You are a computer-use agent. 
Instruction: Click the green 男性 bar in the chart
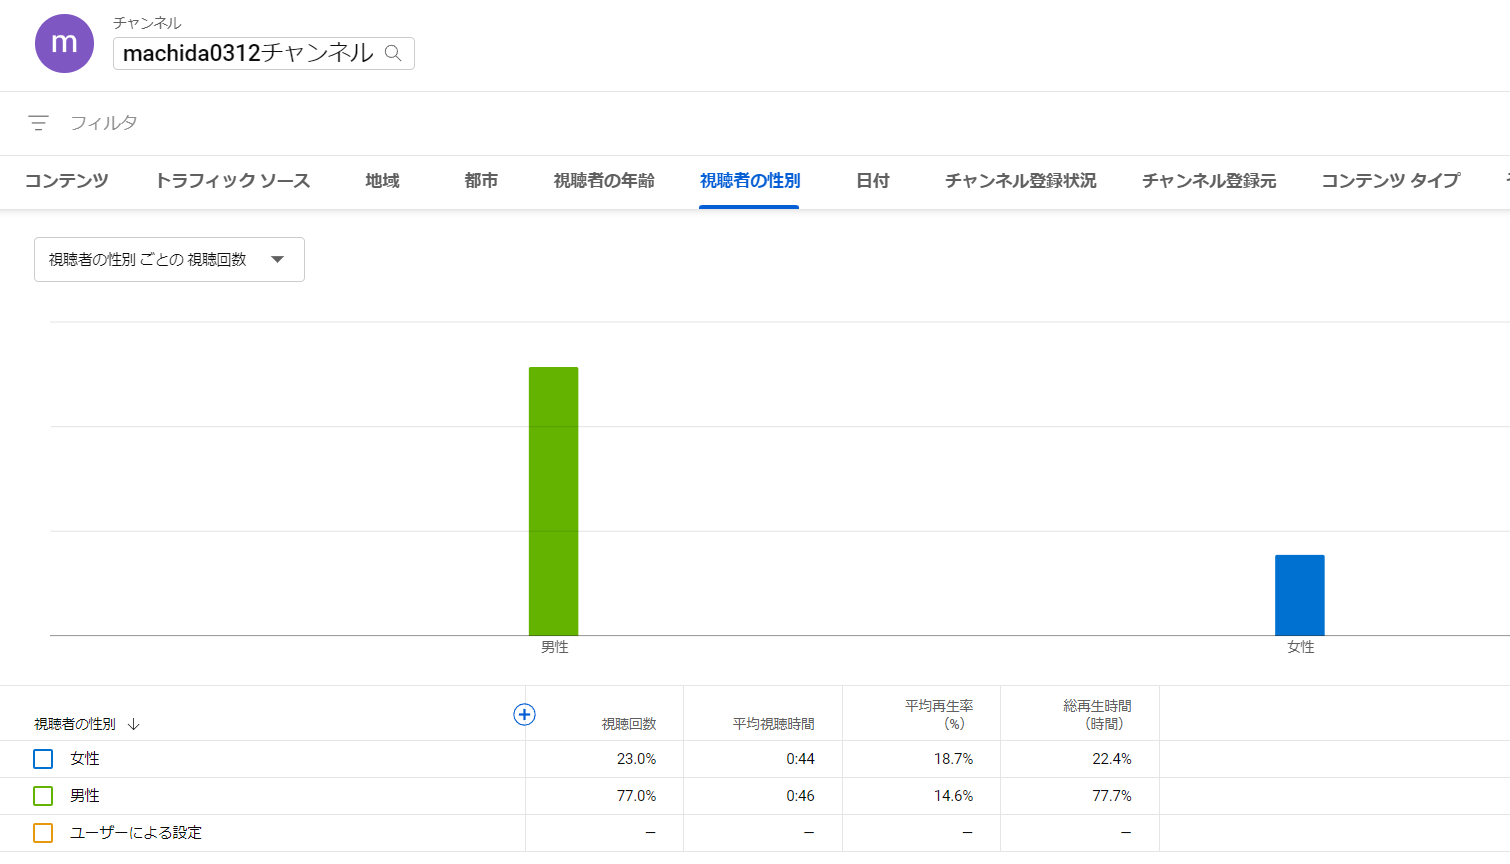click(553, 500)
